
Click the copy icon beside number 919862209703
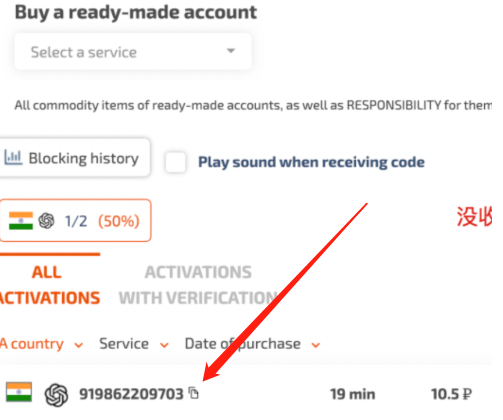(x=194, y=393)
